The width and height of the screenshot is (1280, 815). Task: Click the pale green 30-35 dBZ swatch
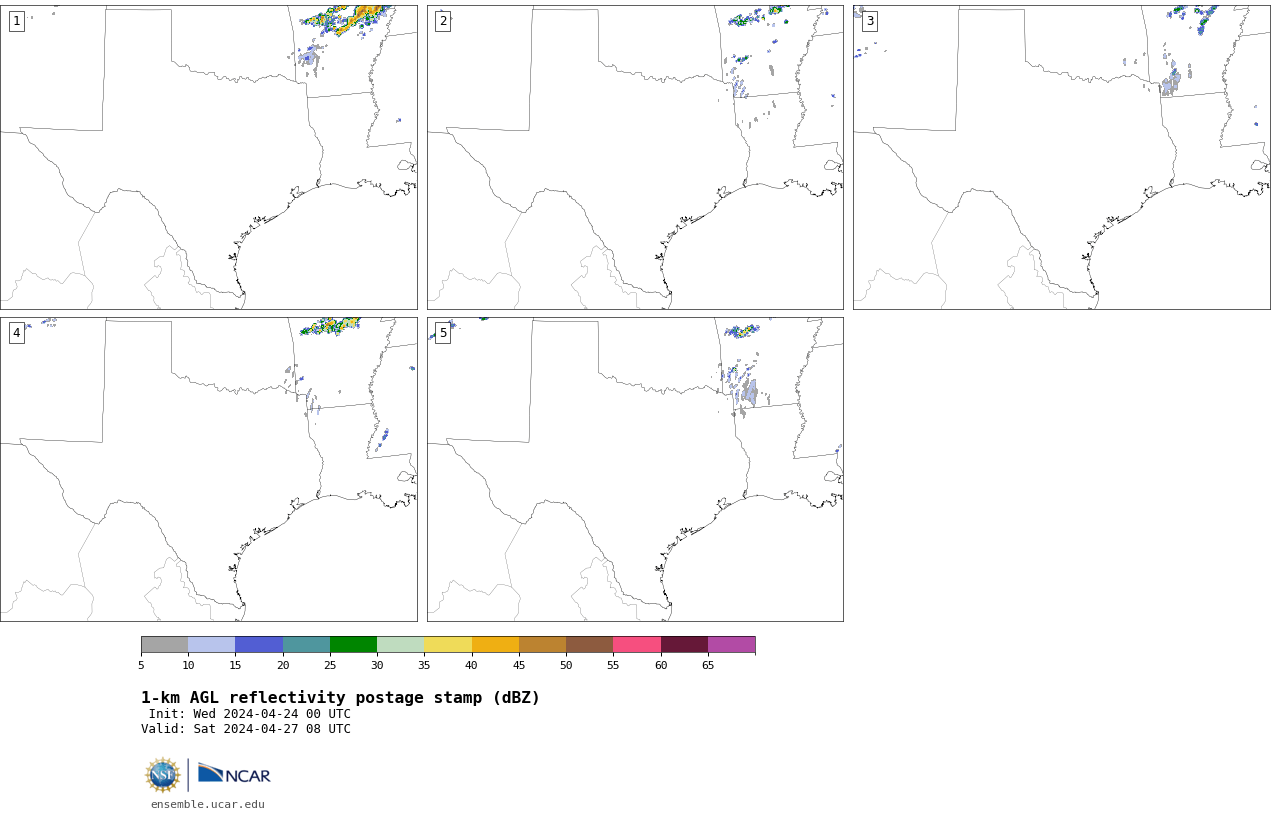click(x=401, y=644)
